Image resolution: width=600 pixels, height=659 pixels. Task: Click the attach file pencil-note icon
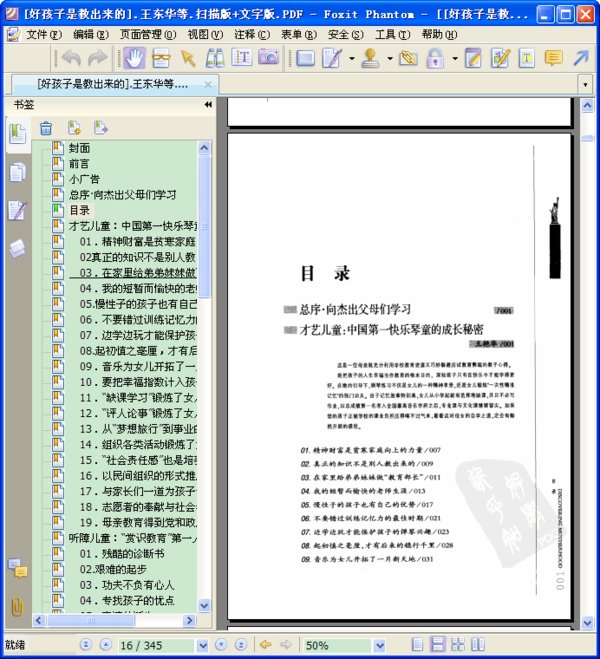tap(408, 58)
